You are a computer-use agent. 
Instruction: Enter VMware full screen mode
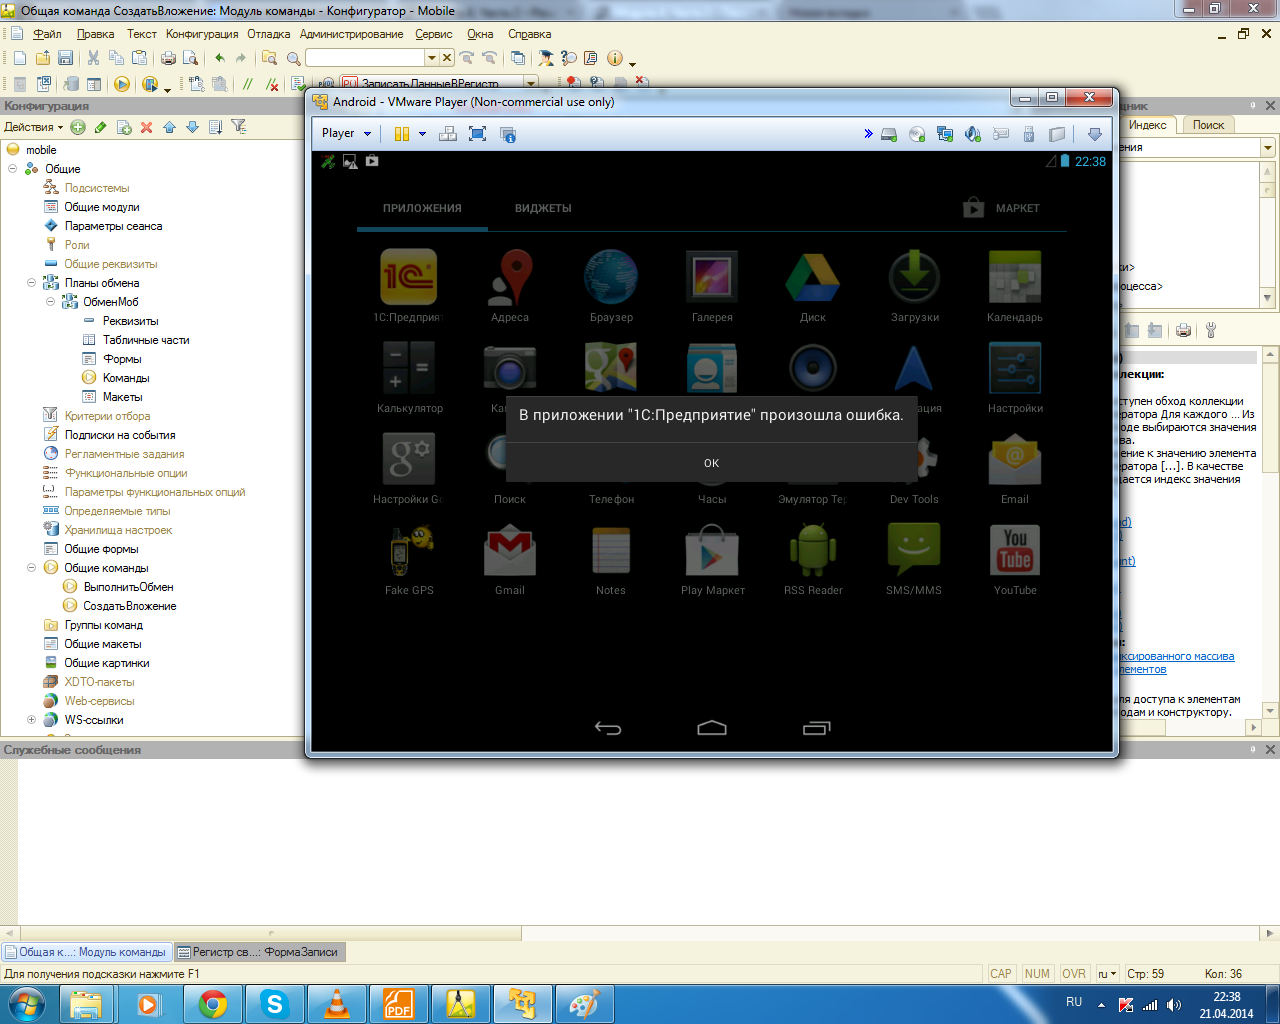(477, 134)
